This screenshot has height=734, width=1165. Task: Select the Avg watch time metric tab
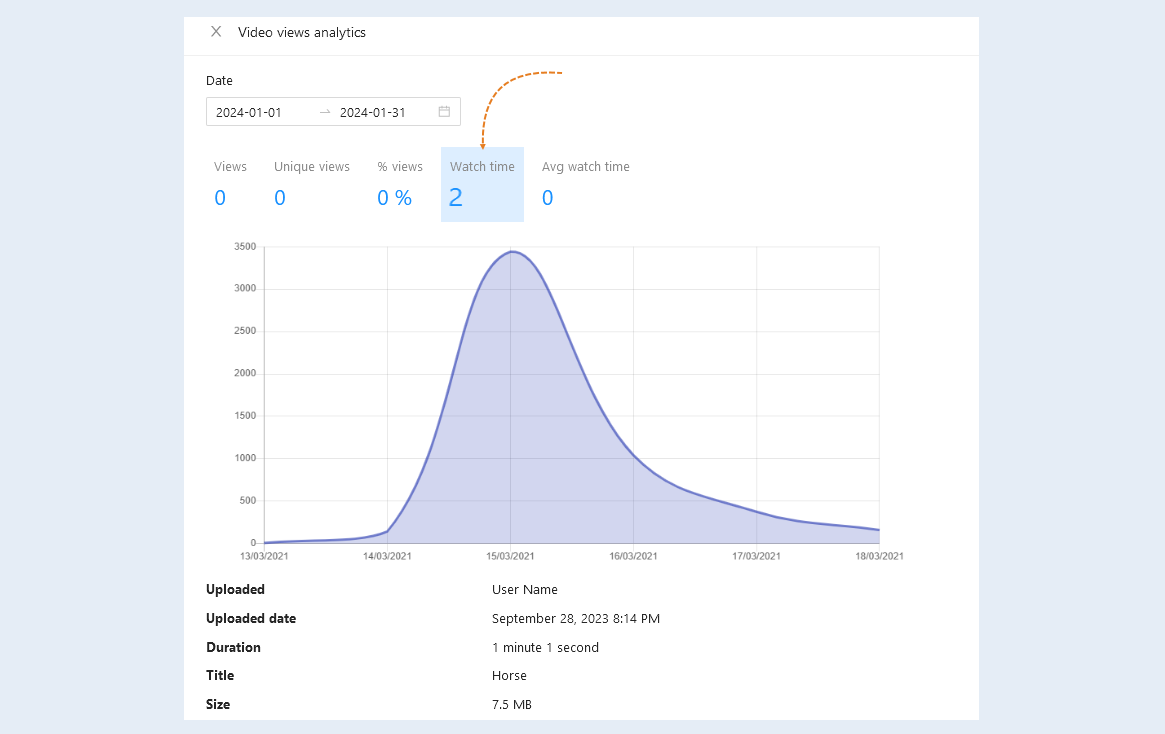(585, 184)
